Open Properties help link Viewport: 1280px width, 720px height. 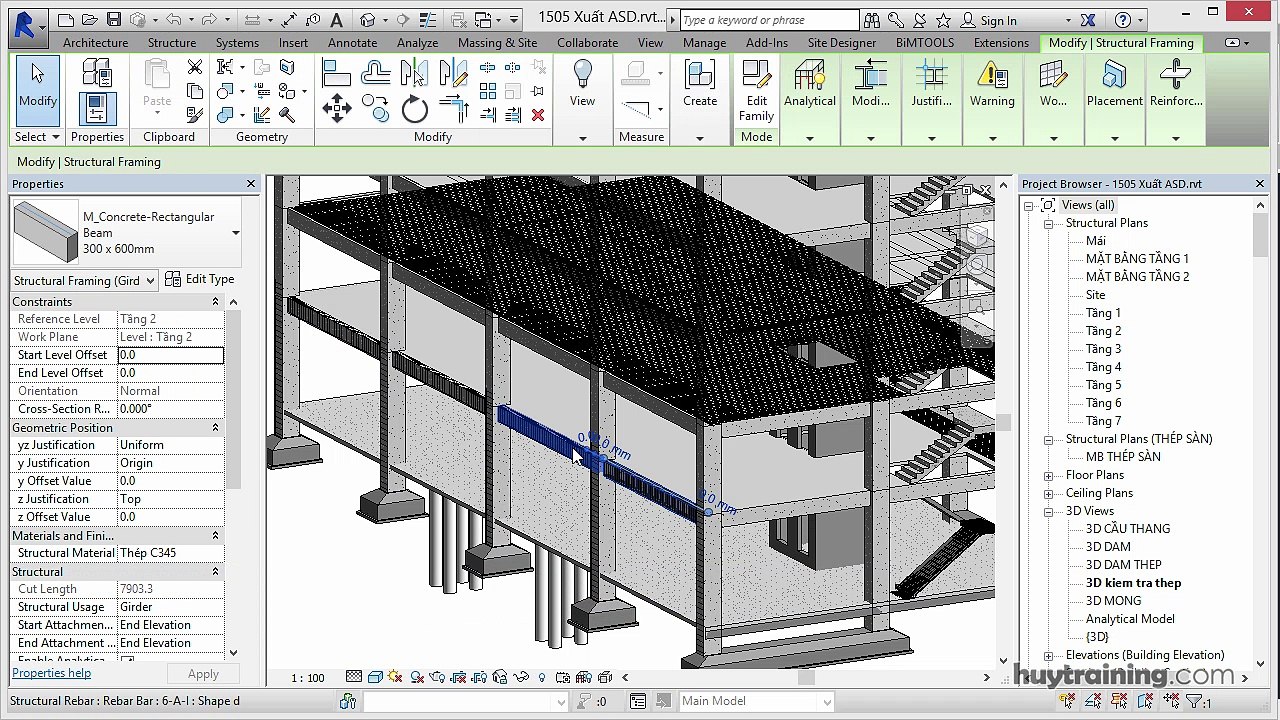52,673
